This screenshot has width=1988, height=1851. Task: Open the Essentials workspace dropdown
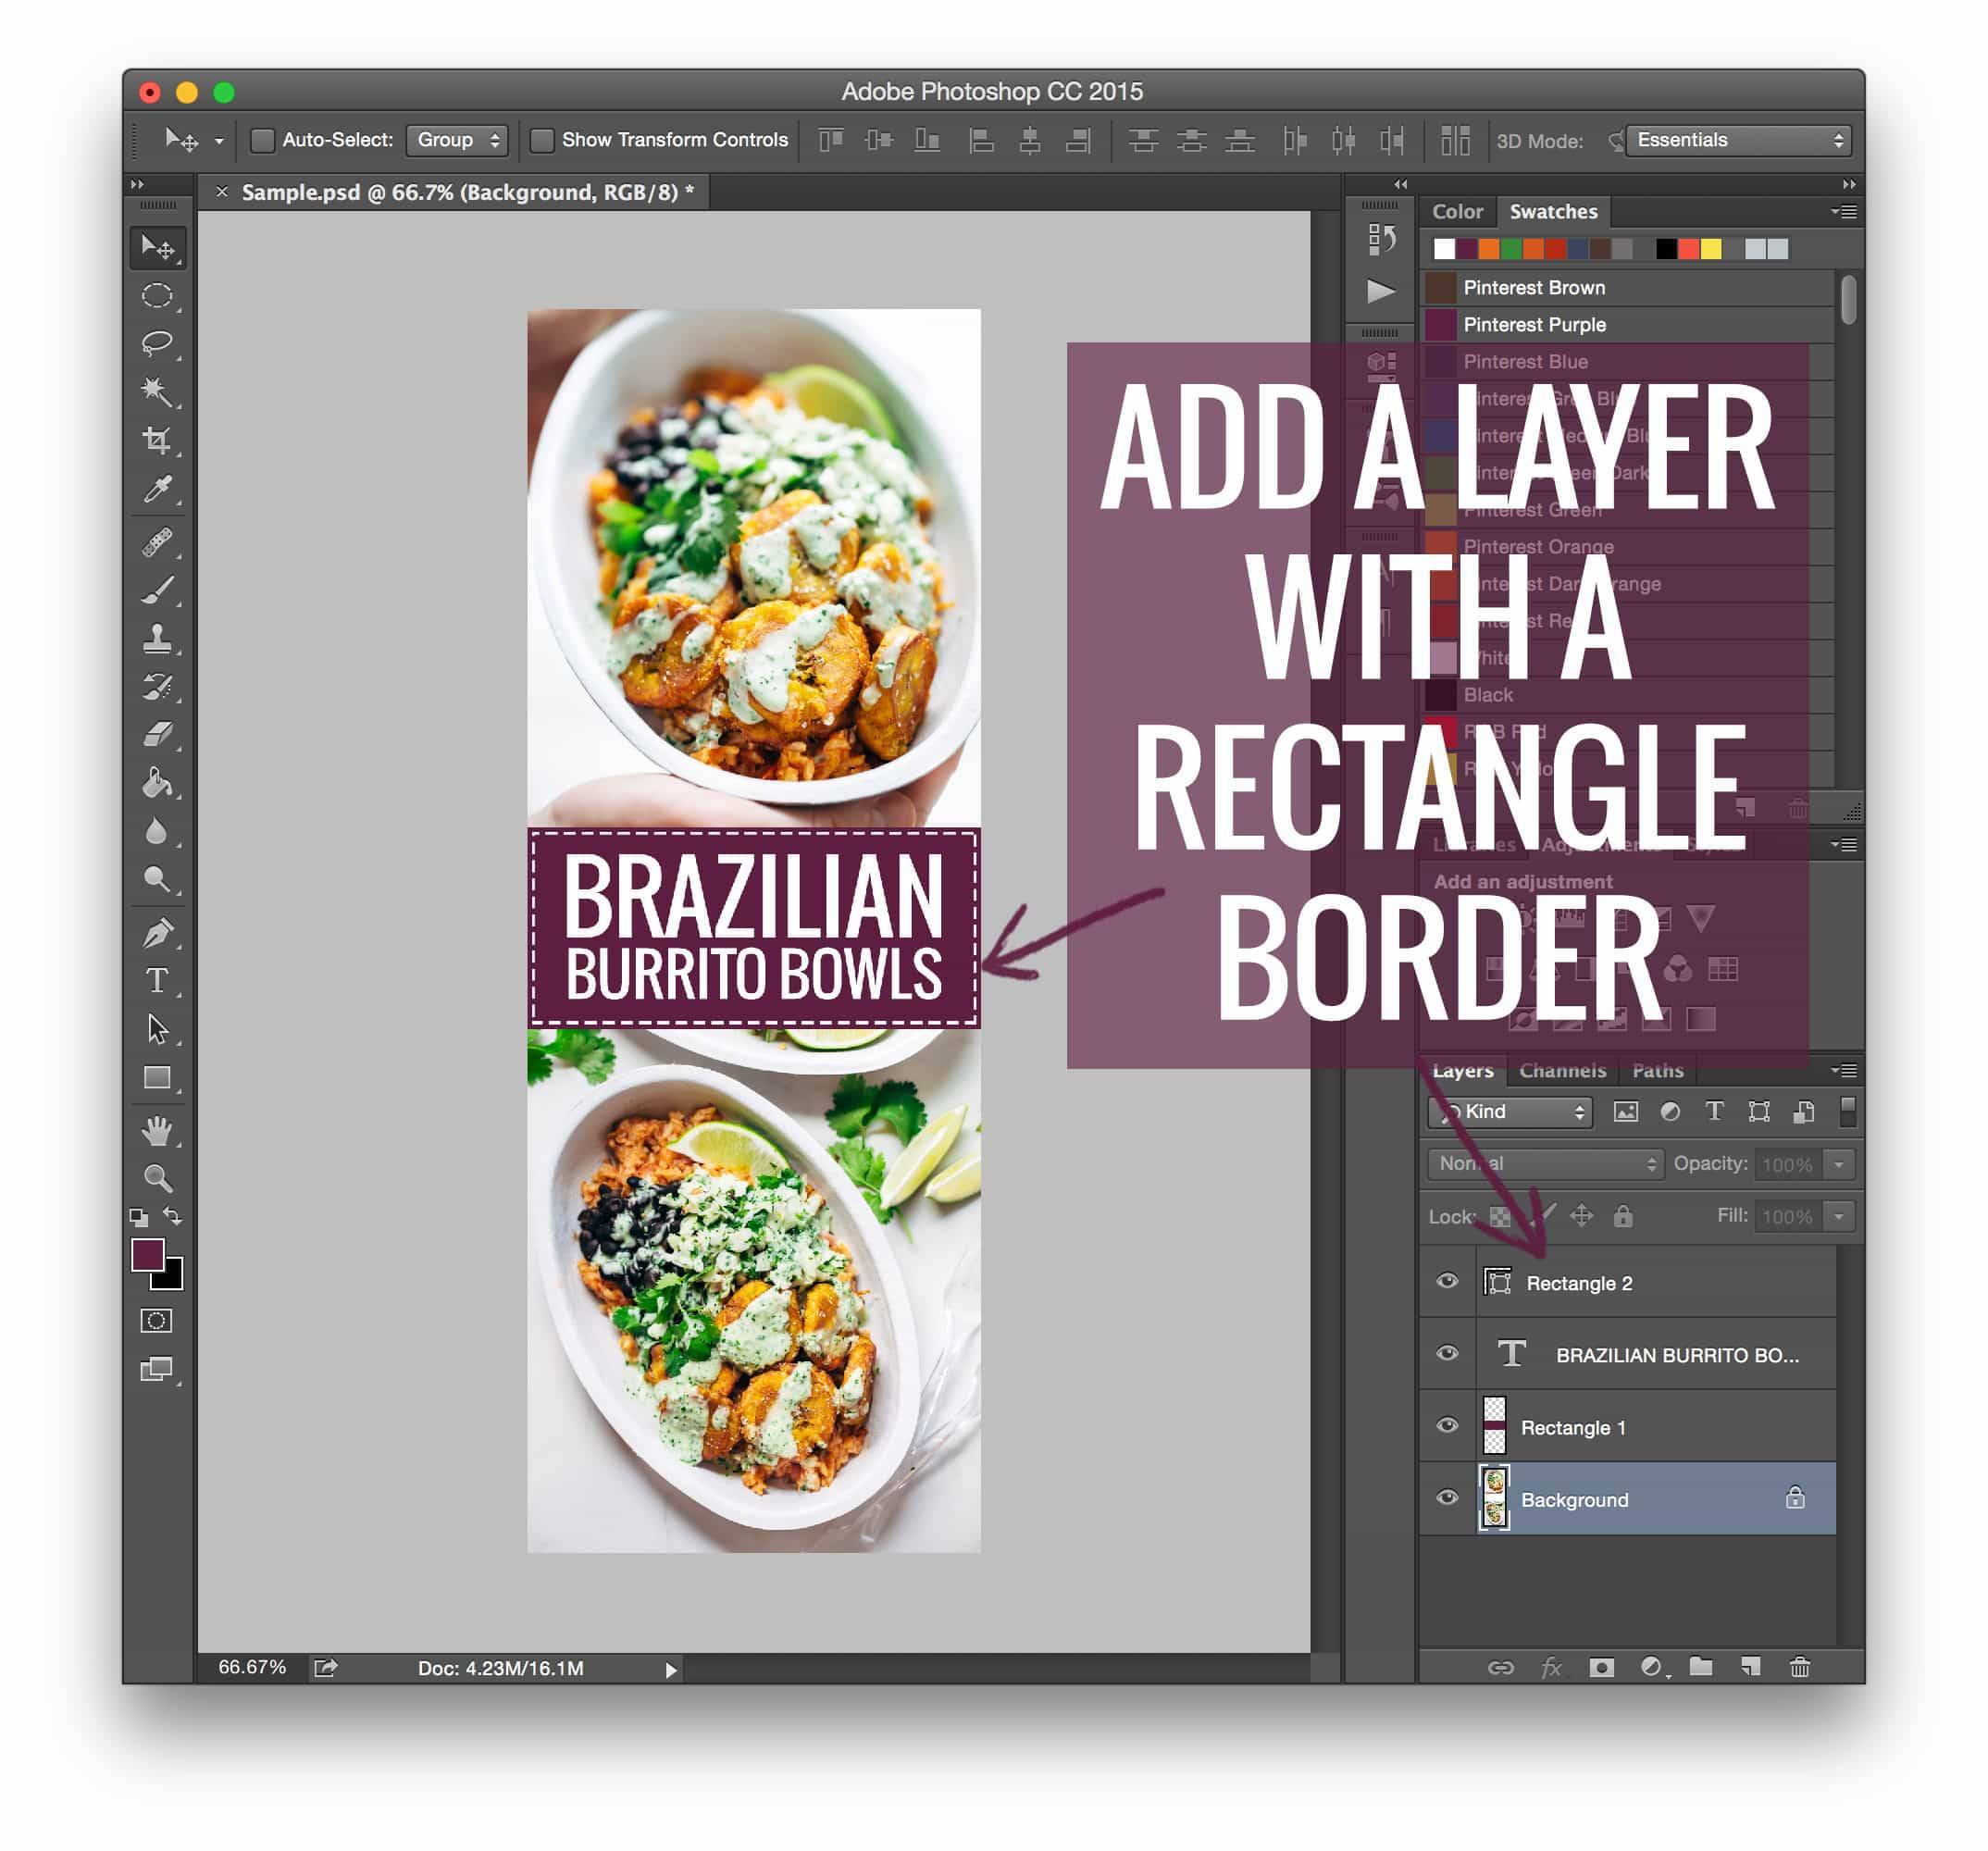click(1739, 141)
